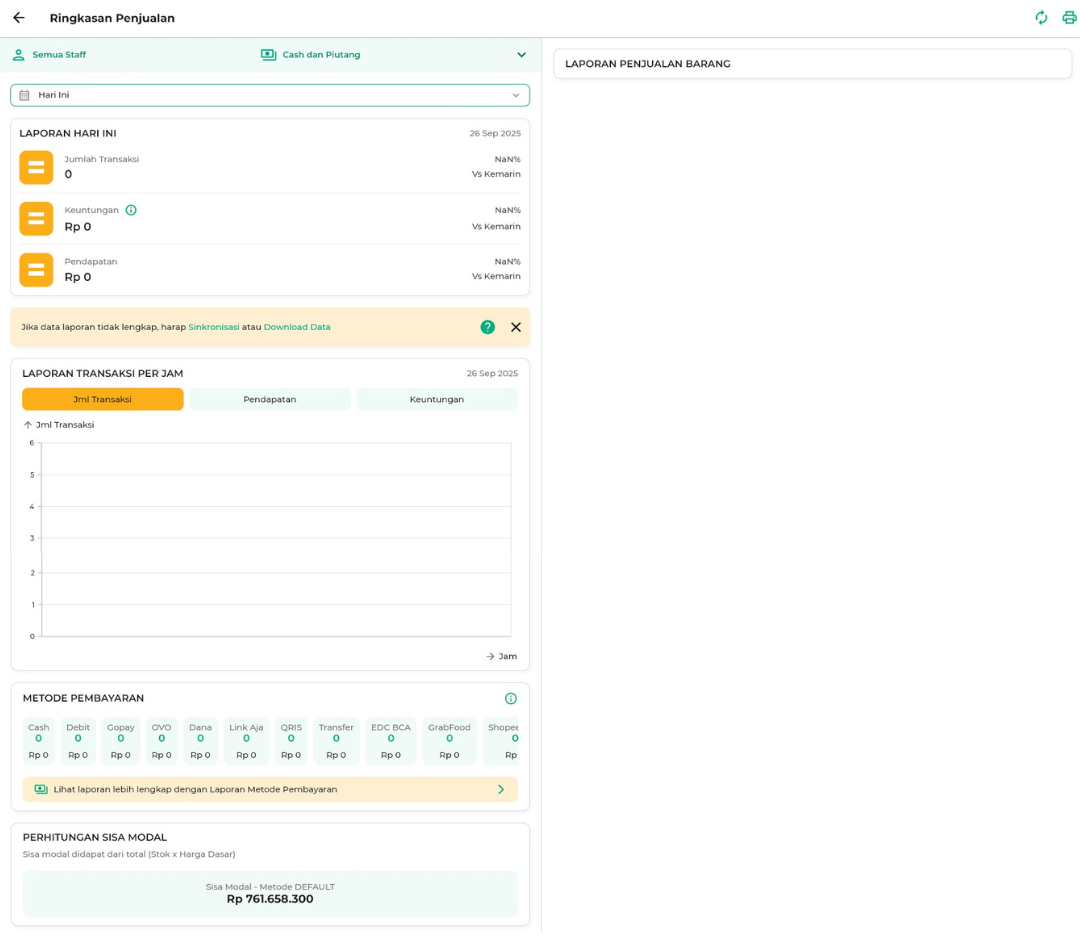Switch to Pendapatan chart tab

tap(270, 399)
